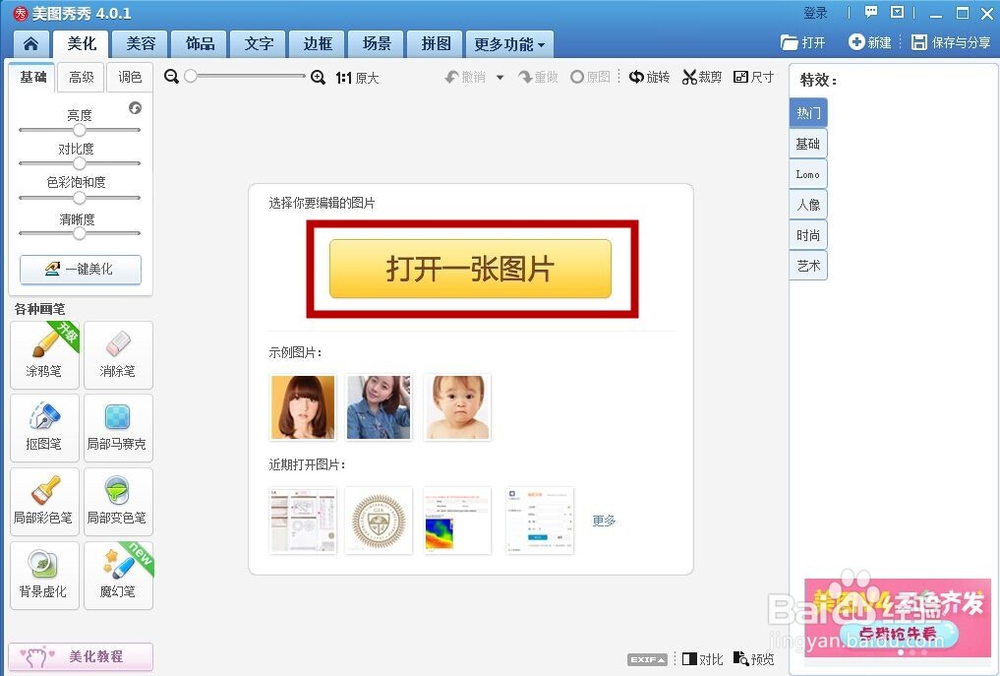Screen dimensions: 1000x676
Task: Open the 裁剪 crop tool
Action: tap(702, 77)
